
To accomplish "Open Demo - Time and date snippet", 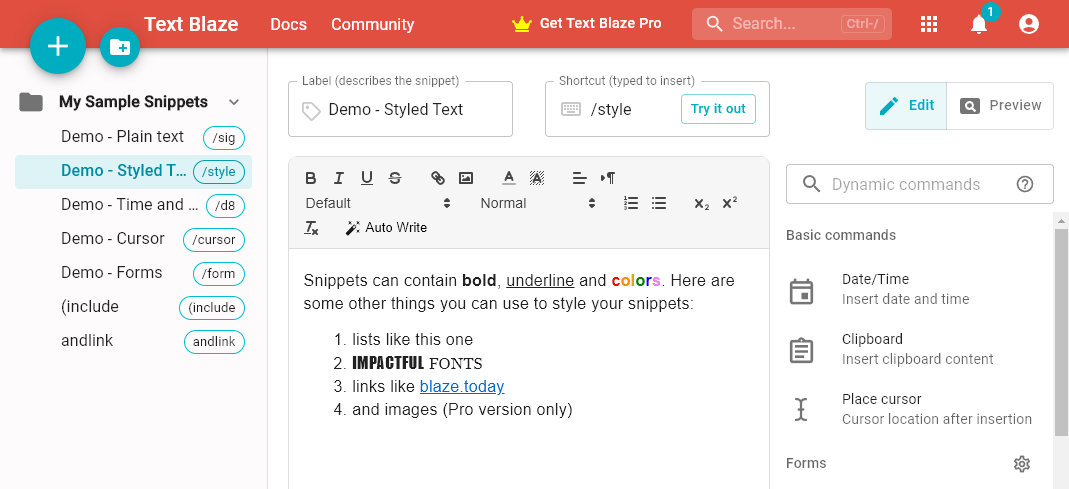I will tap(134, 205).
